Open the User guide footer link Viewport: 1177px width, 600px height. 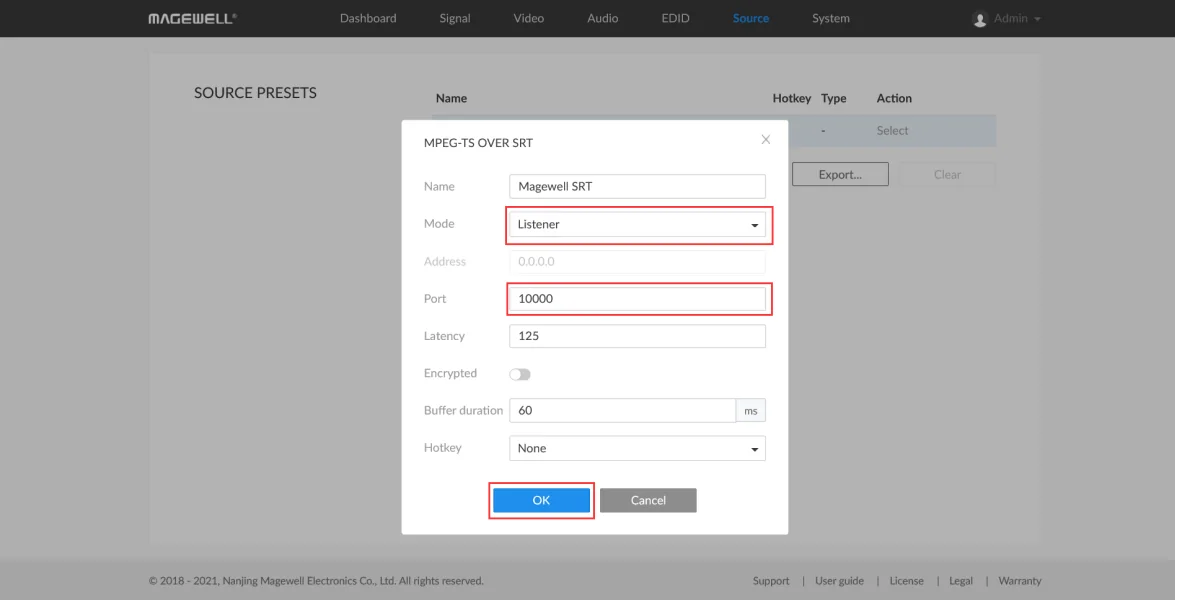(839, 580)
